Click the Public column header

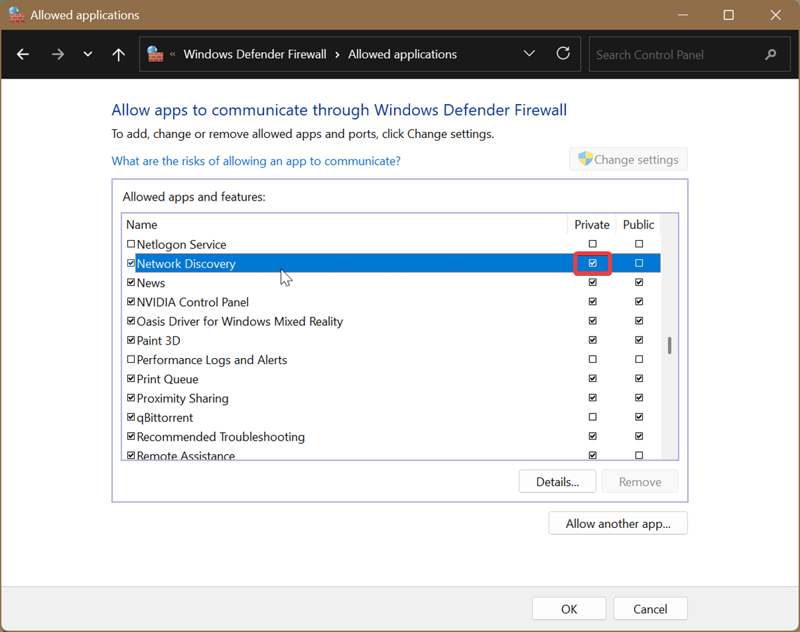tap(638, 224)
